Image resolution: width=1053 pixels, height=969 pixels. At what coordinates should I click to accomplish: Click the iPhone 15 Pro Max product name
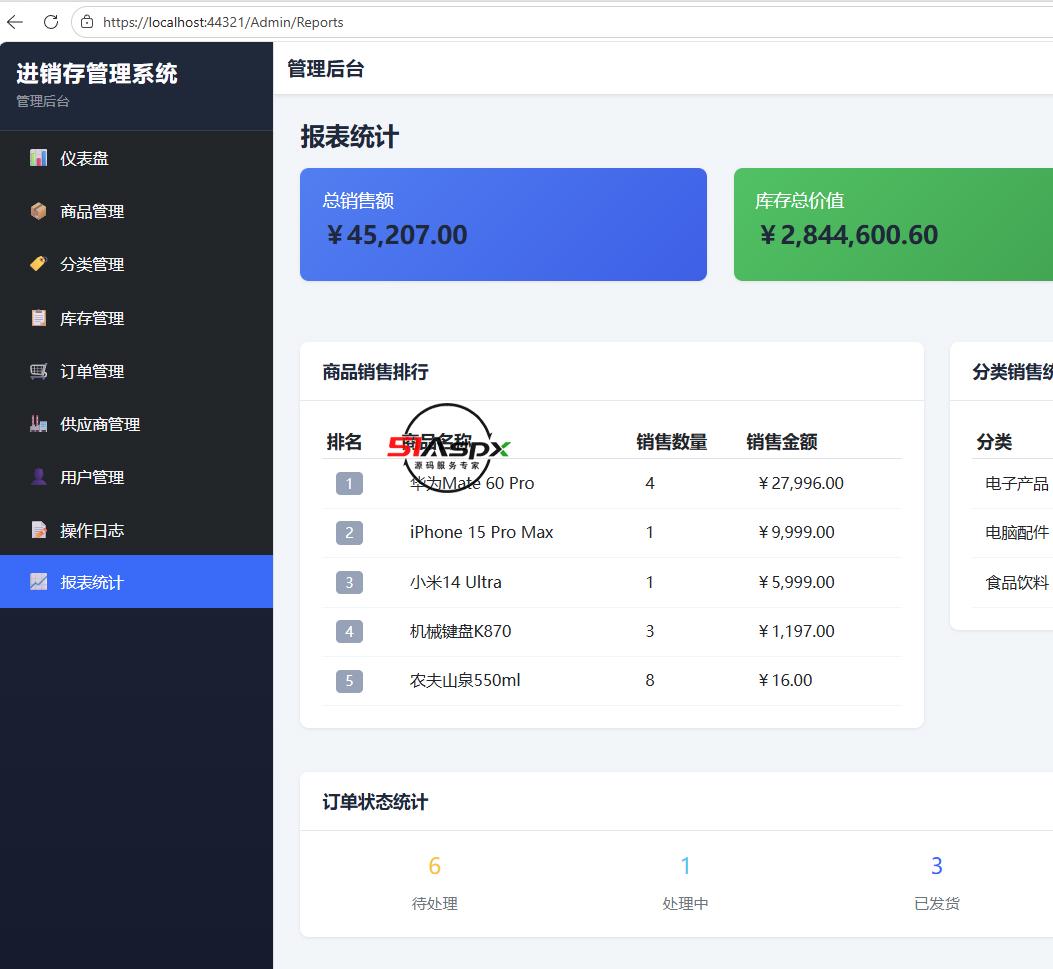482,532
